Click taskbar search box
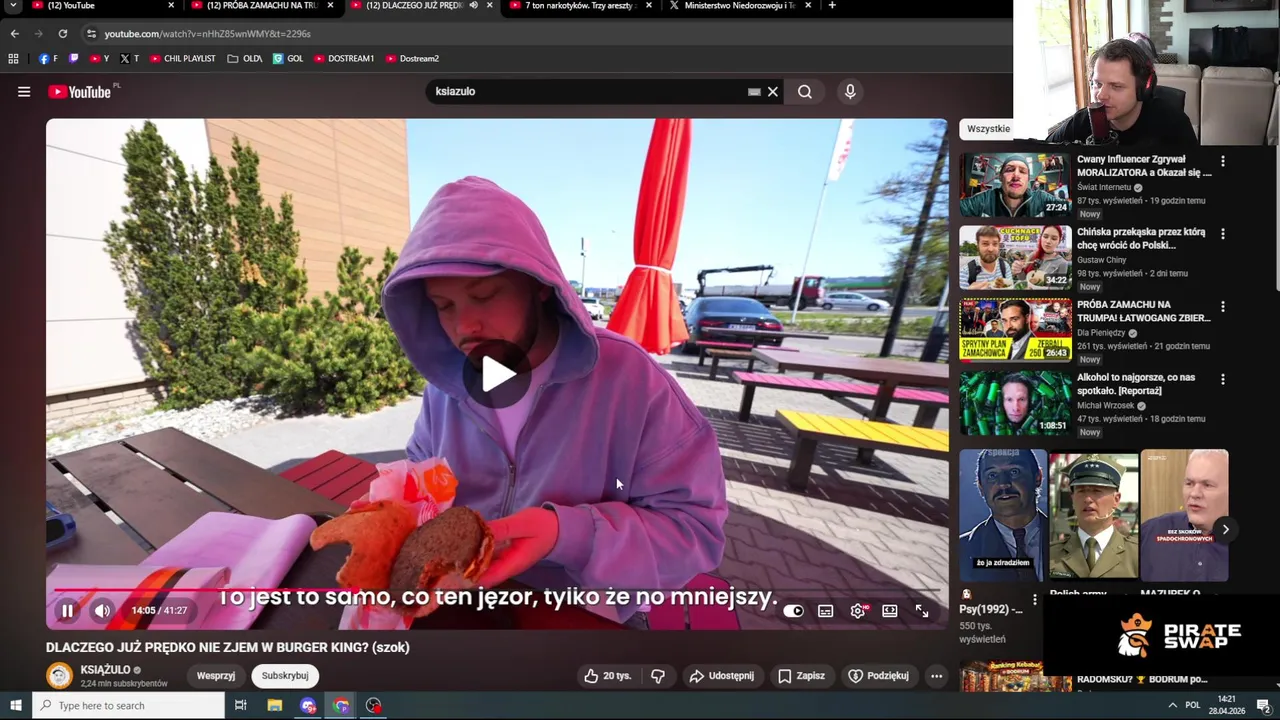The image size is (1280, 720). click(x=128, y=706)
